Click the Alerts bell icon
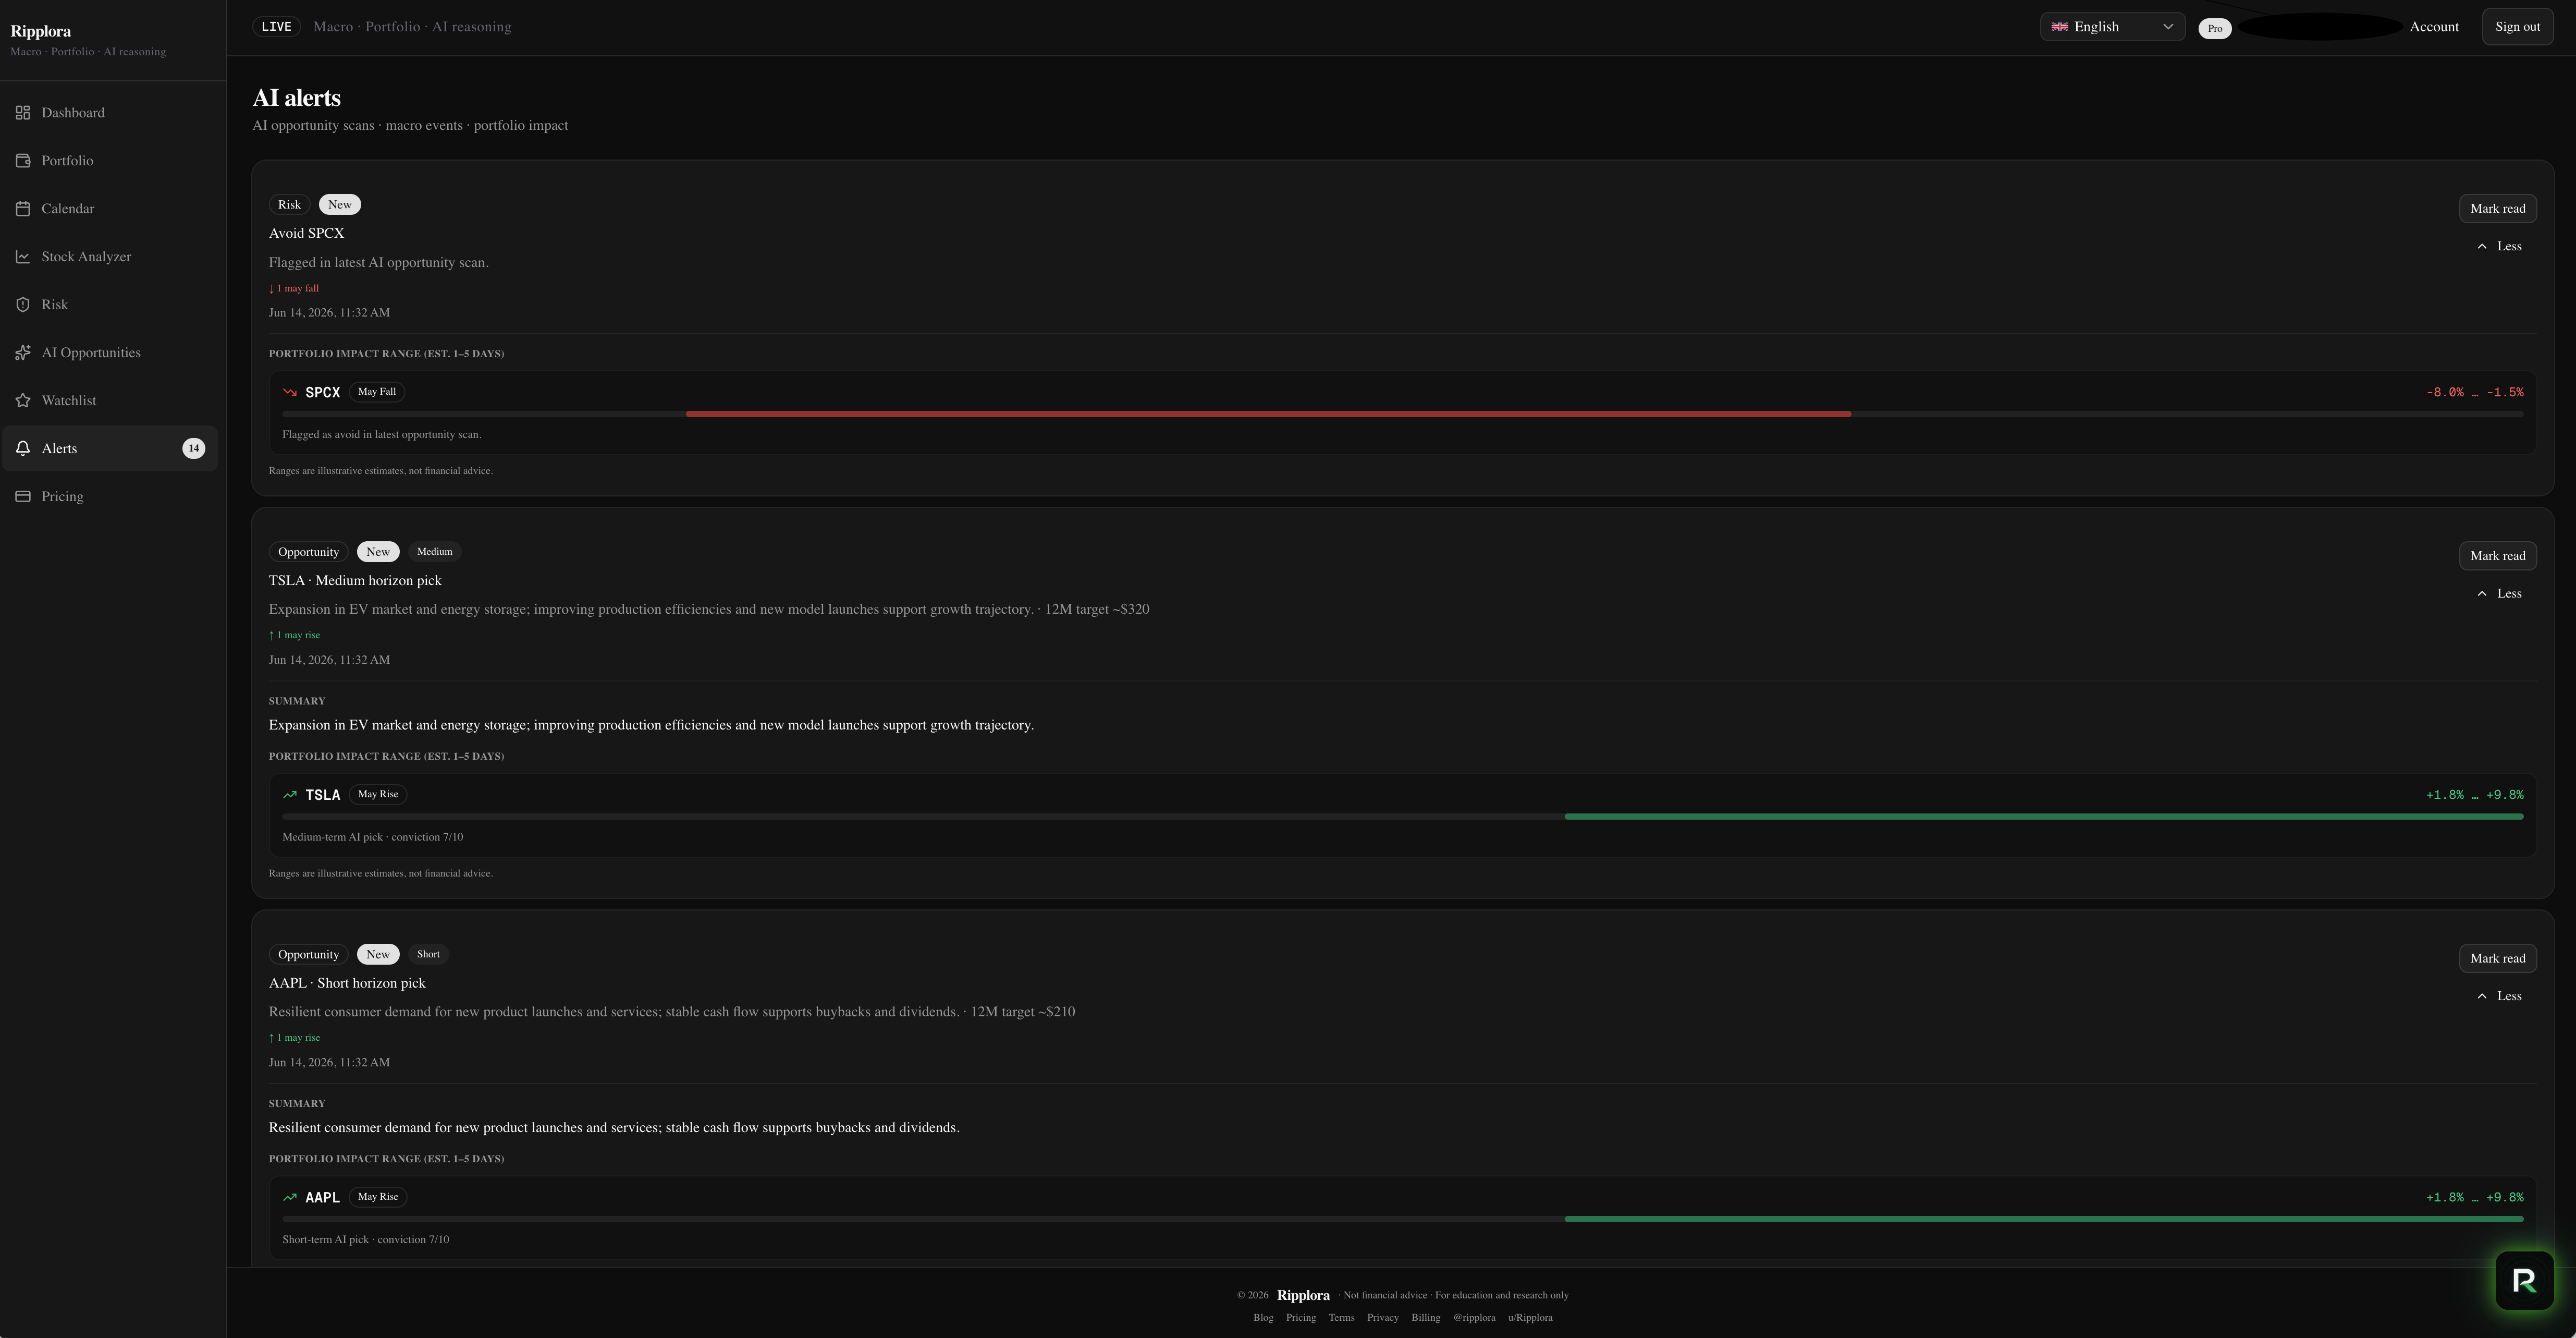The width and height of the screenshot is (2576, 1338). 23,449
